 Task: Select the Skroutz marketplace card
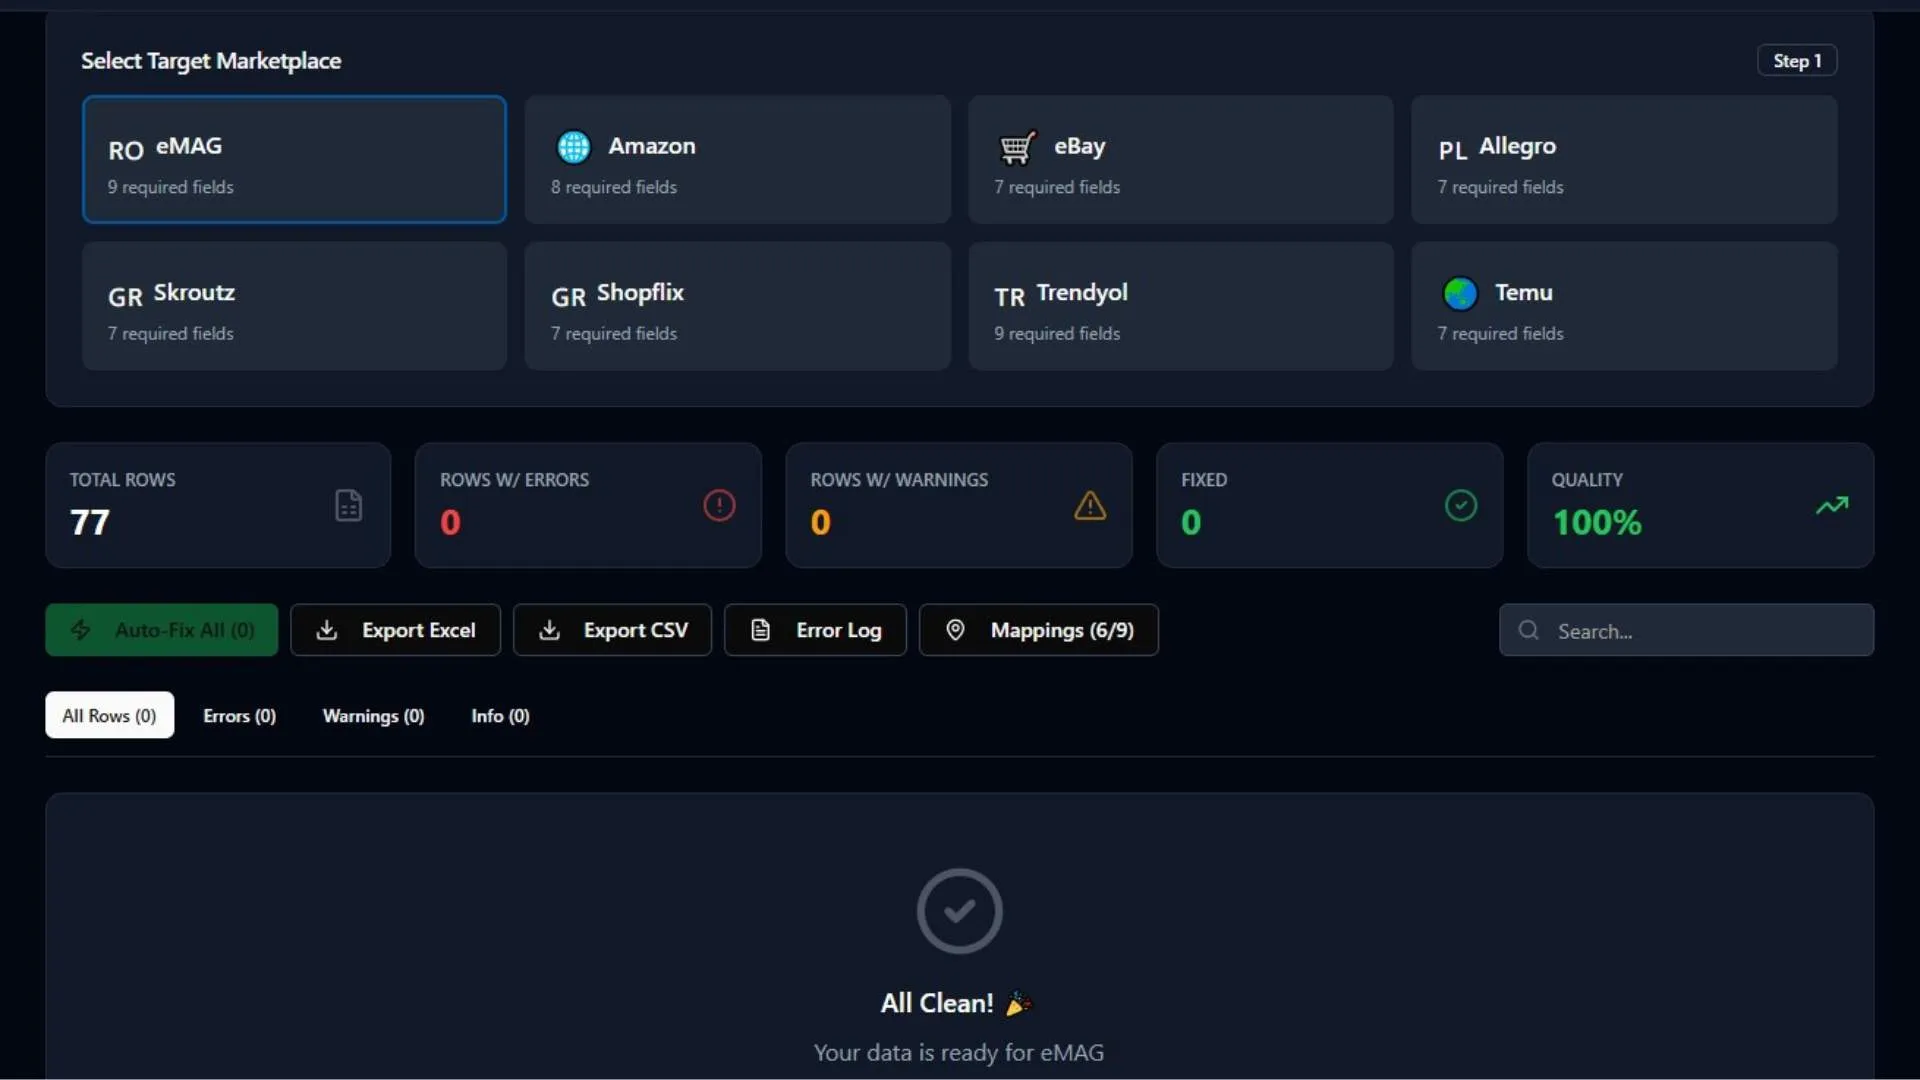pos(294,306)
